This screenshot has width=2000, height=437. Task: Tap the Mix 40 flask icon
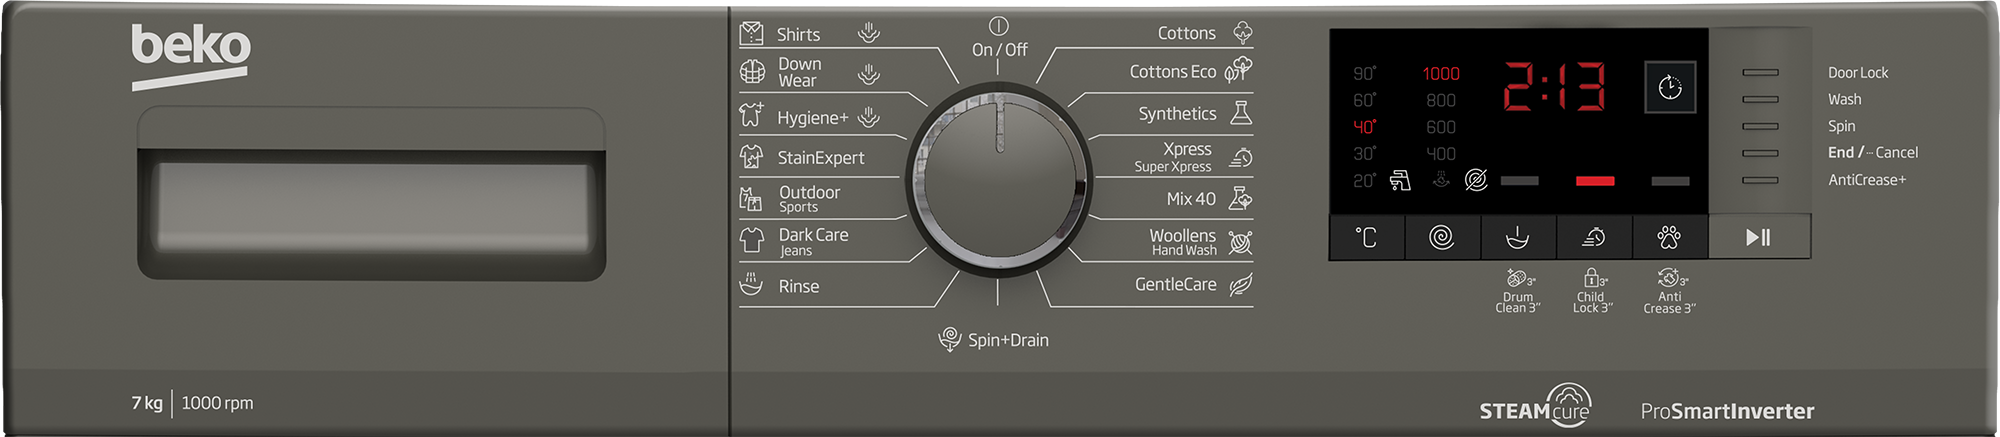pyautogui.click(x=1241, y=198)
